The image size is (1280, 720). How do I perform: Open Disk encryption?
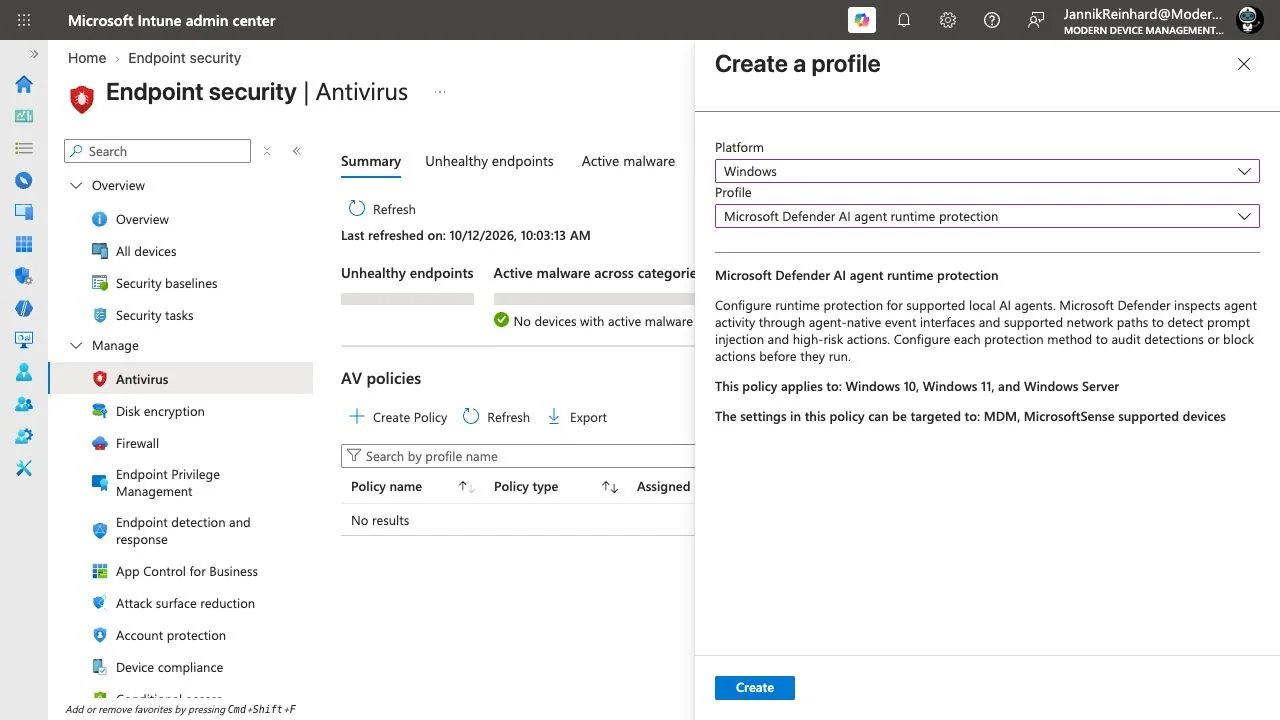click(160, 411)
